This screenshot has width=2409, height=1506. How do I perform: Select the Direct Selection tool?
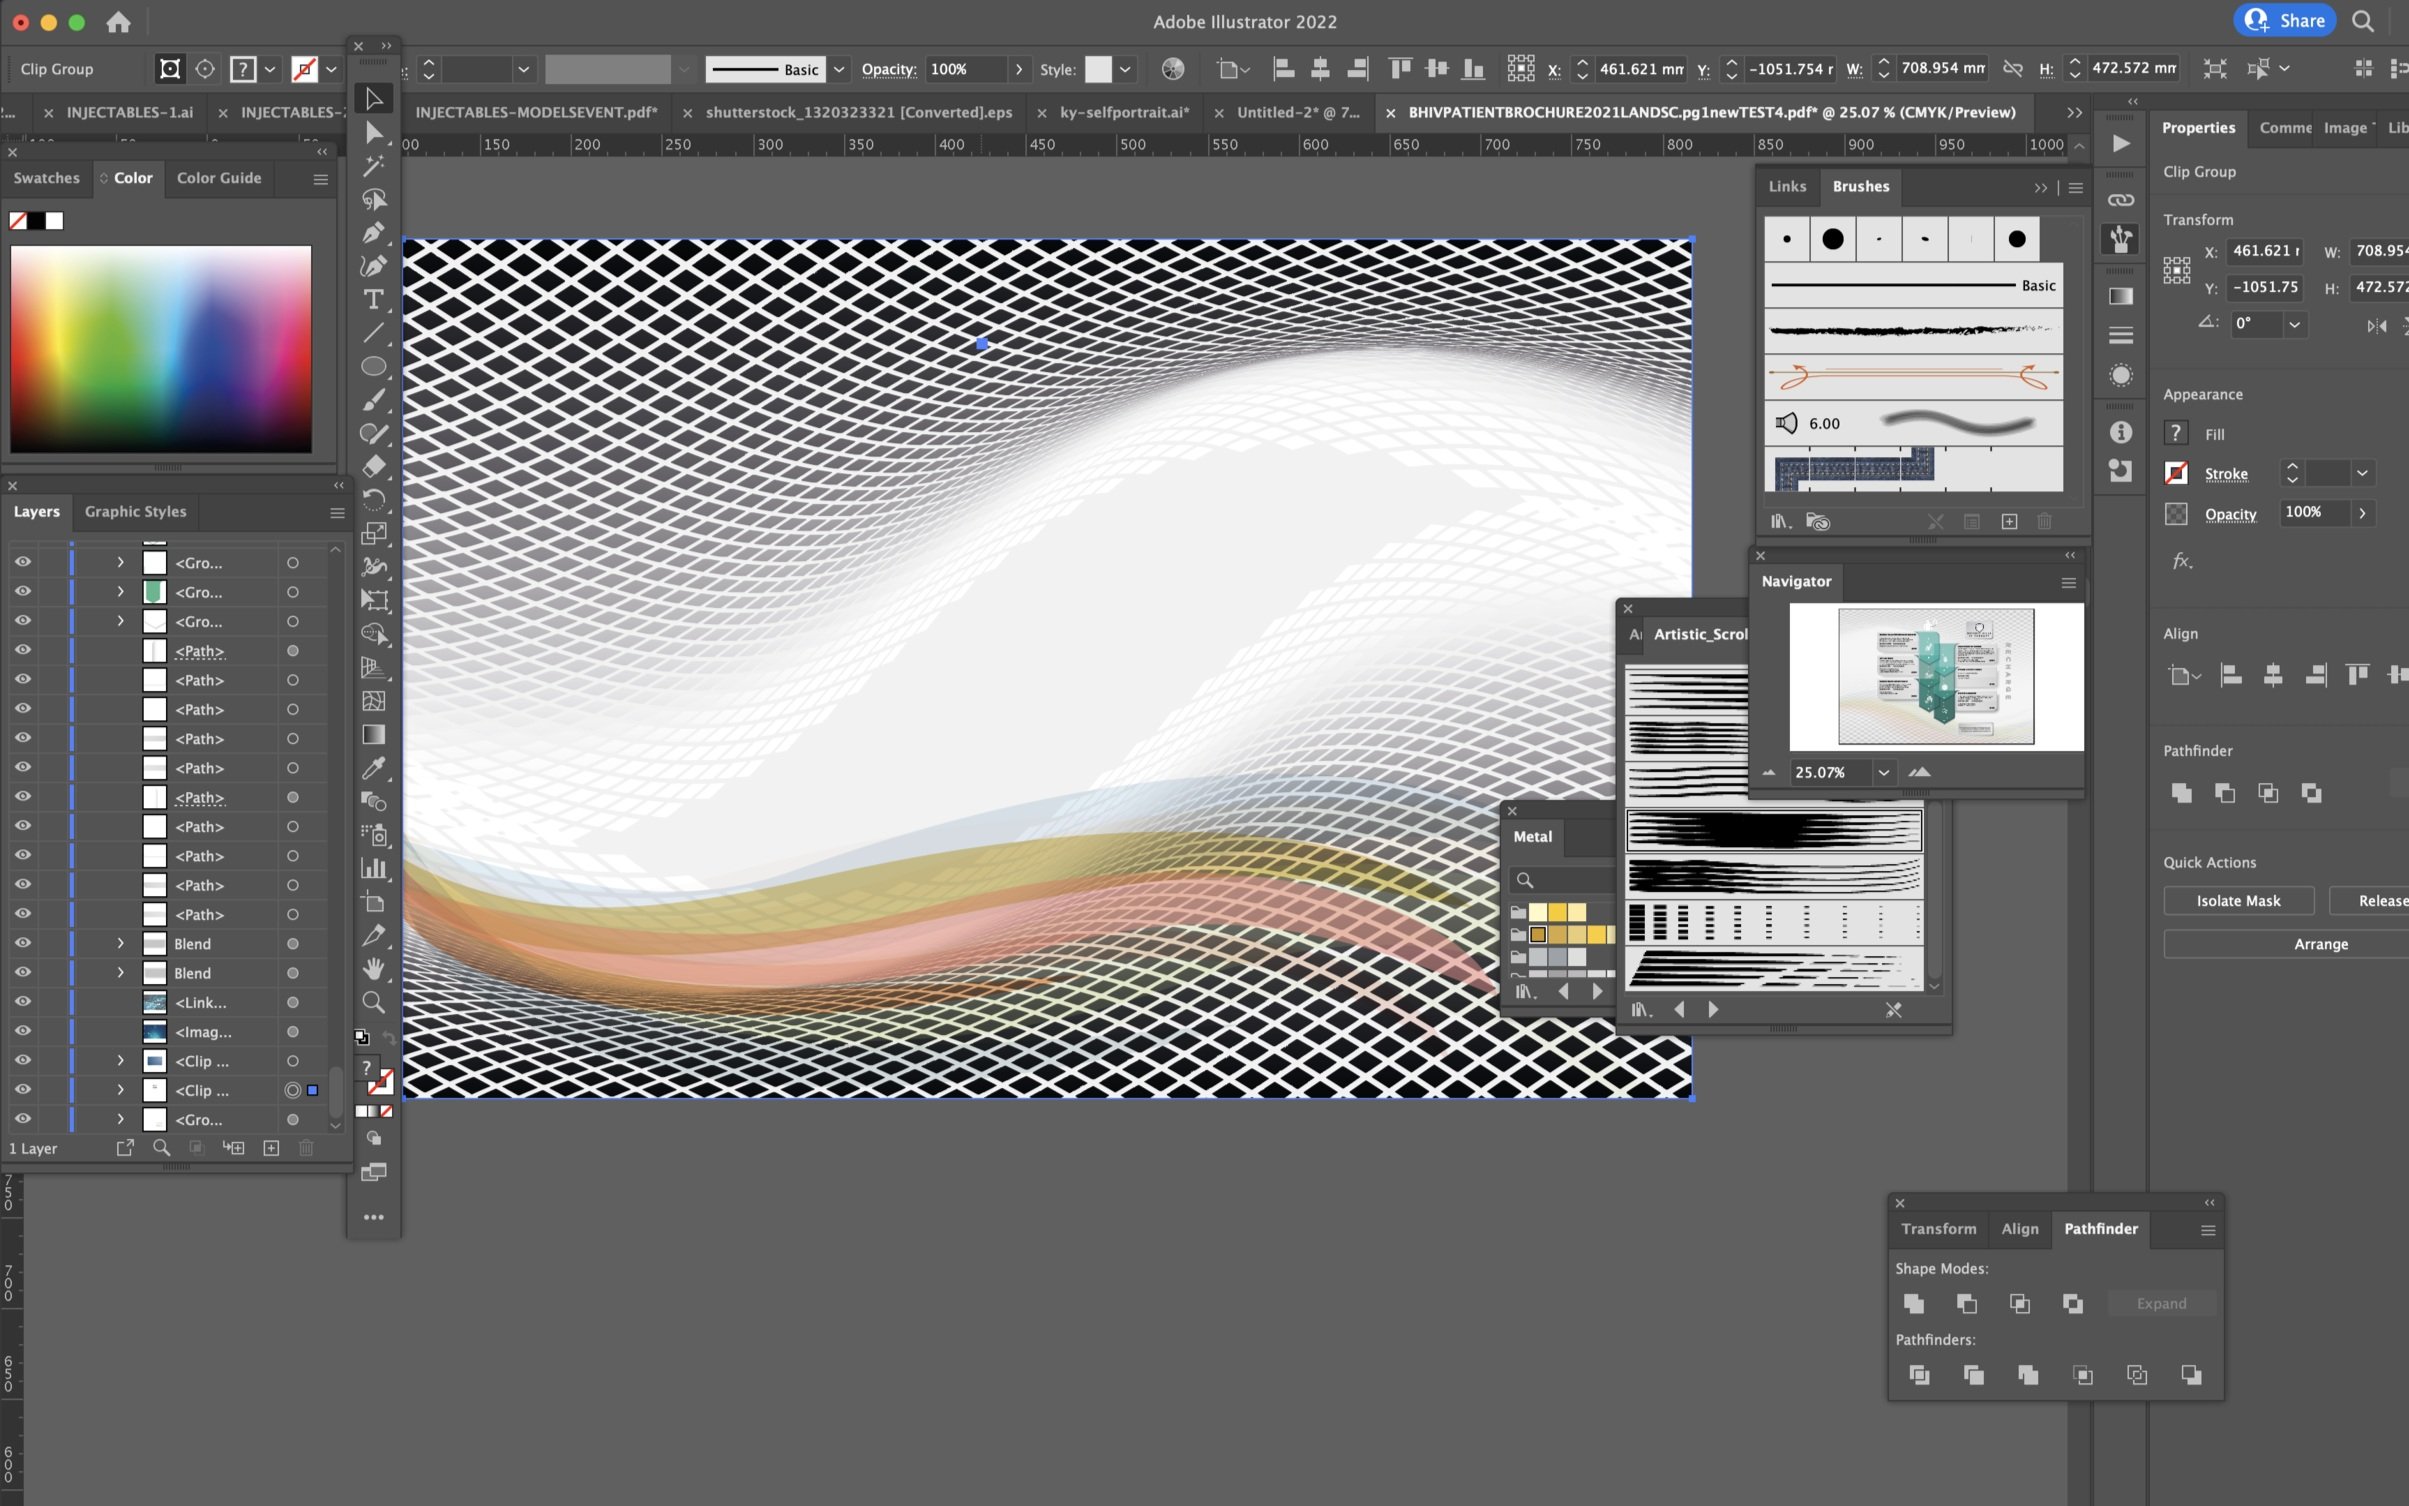point(373,132)
